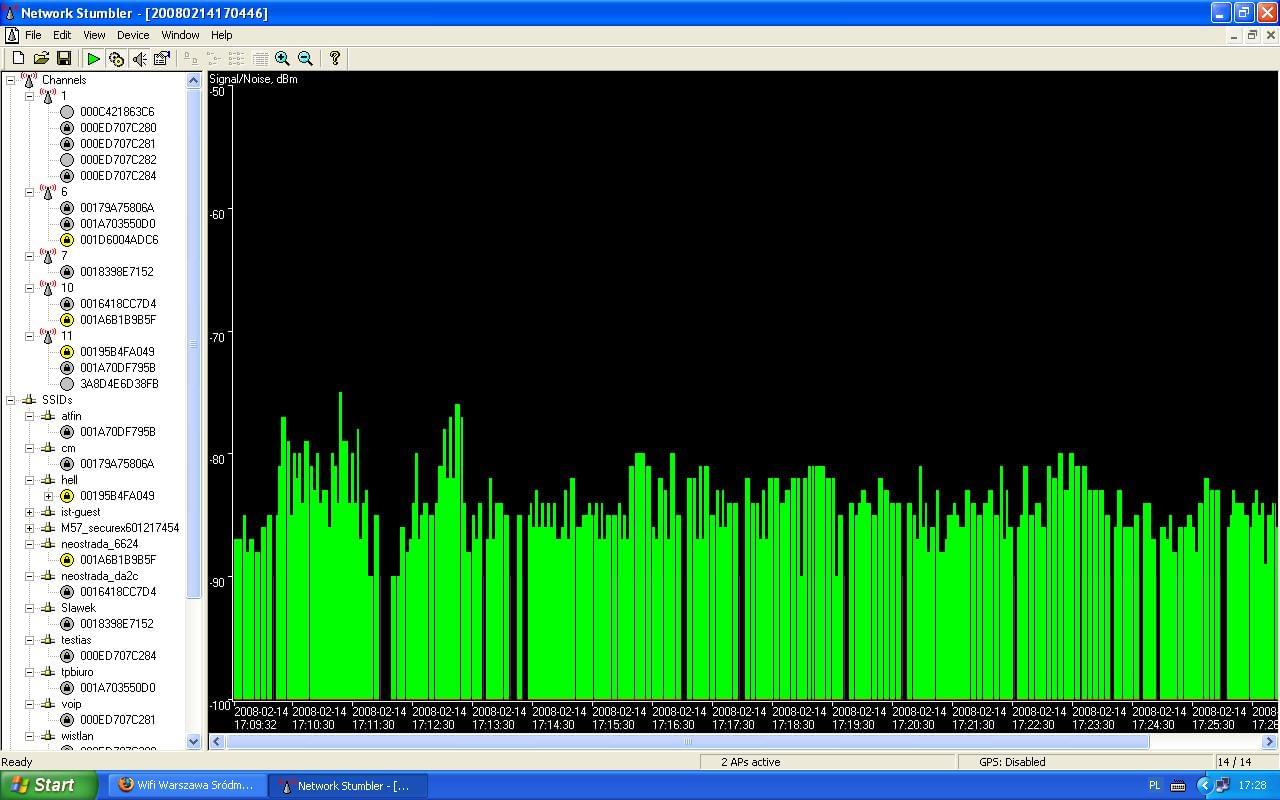Open the Device menu
The image size is (1280, 800).
point(133,35)
